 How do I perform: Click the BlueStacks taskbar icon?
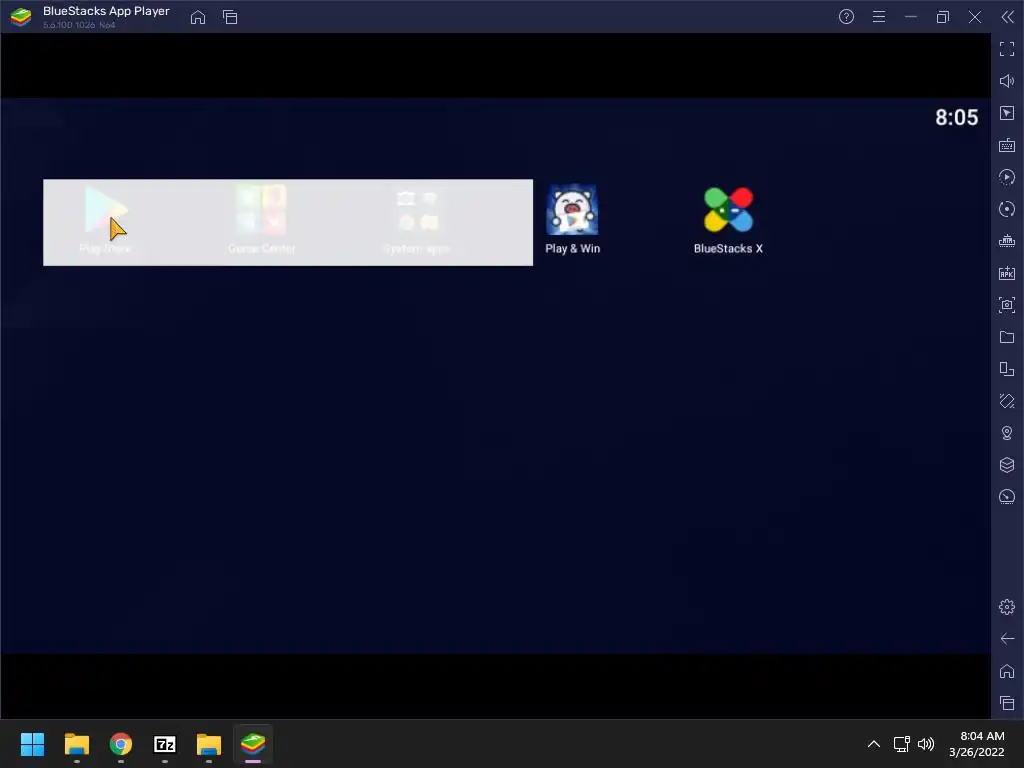[x=253, y=744]
